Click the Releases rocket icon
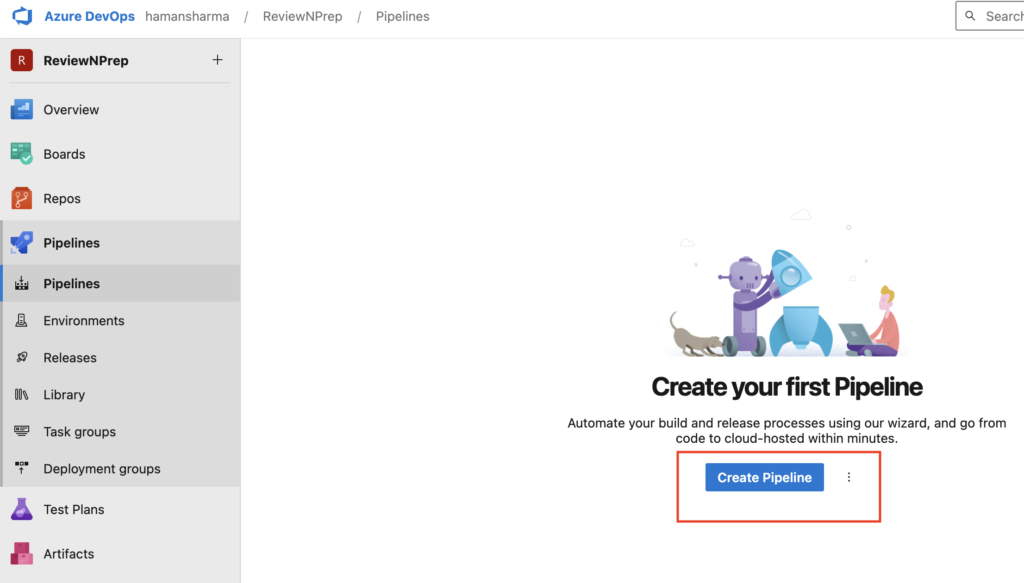The image size is (1024, 583). [22, 357]
